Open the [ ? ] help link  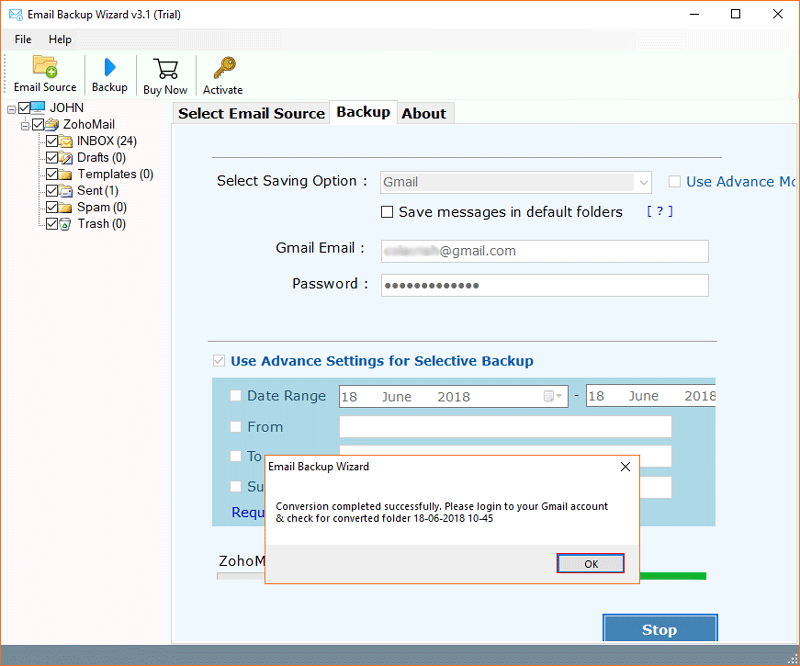coord(660,211)
